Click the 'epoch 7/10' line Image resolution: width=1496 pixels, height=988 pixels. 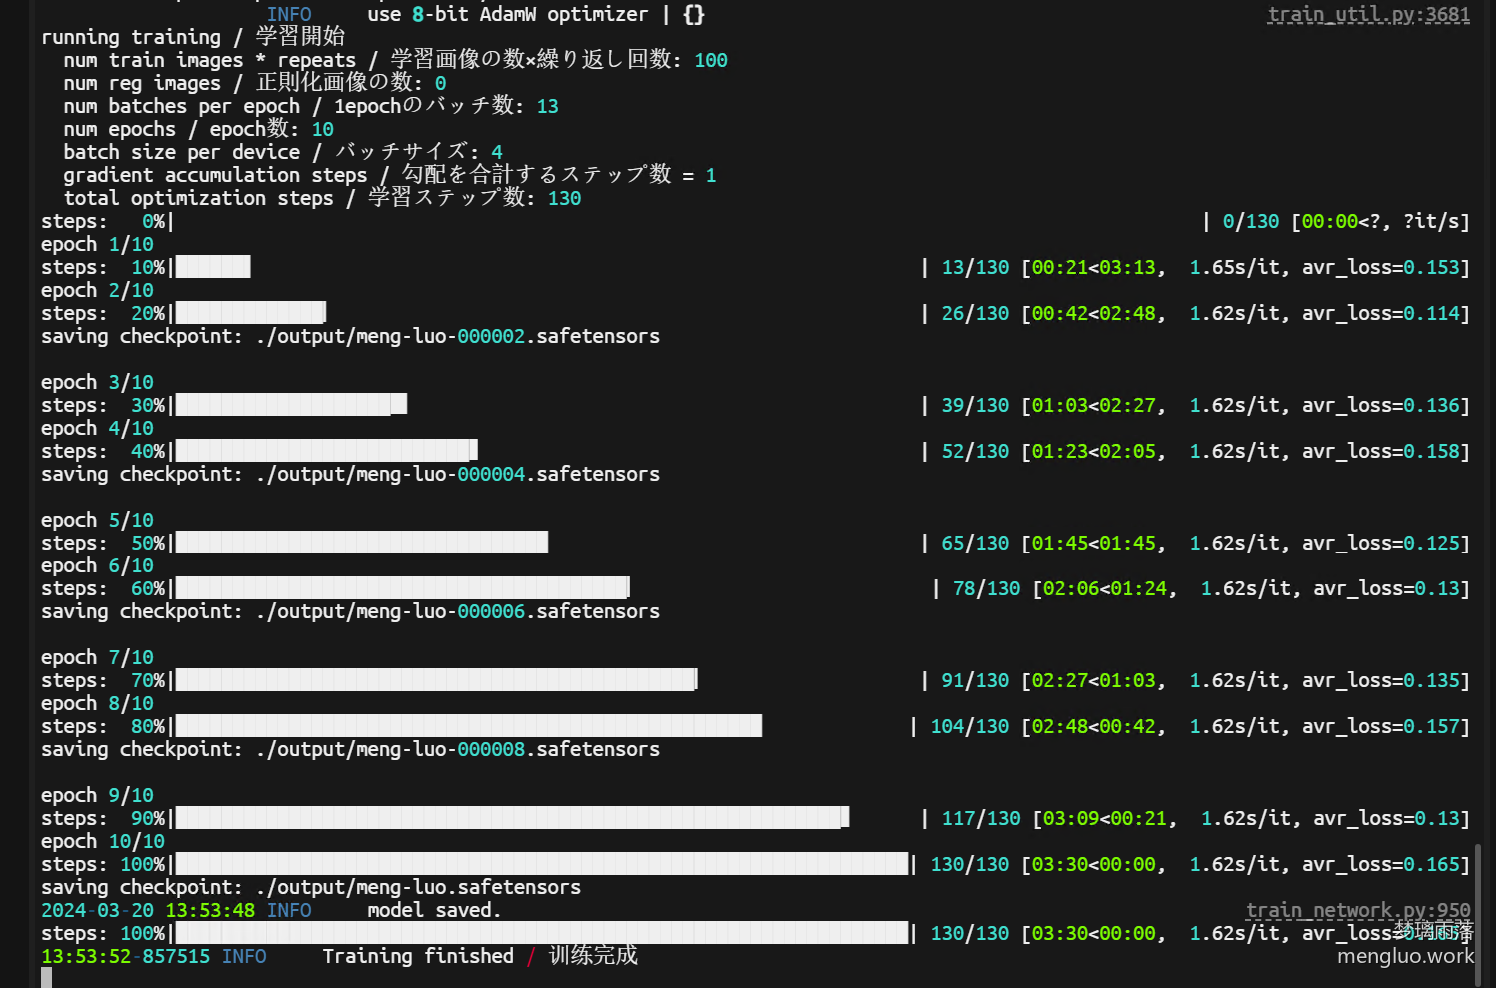click(97, 657)
